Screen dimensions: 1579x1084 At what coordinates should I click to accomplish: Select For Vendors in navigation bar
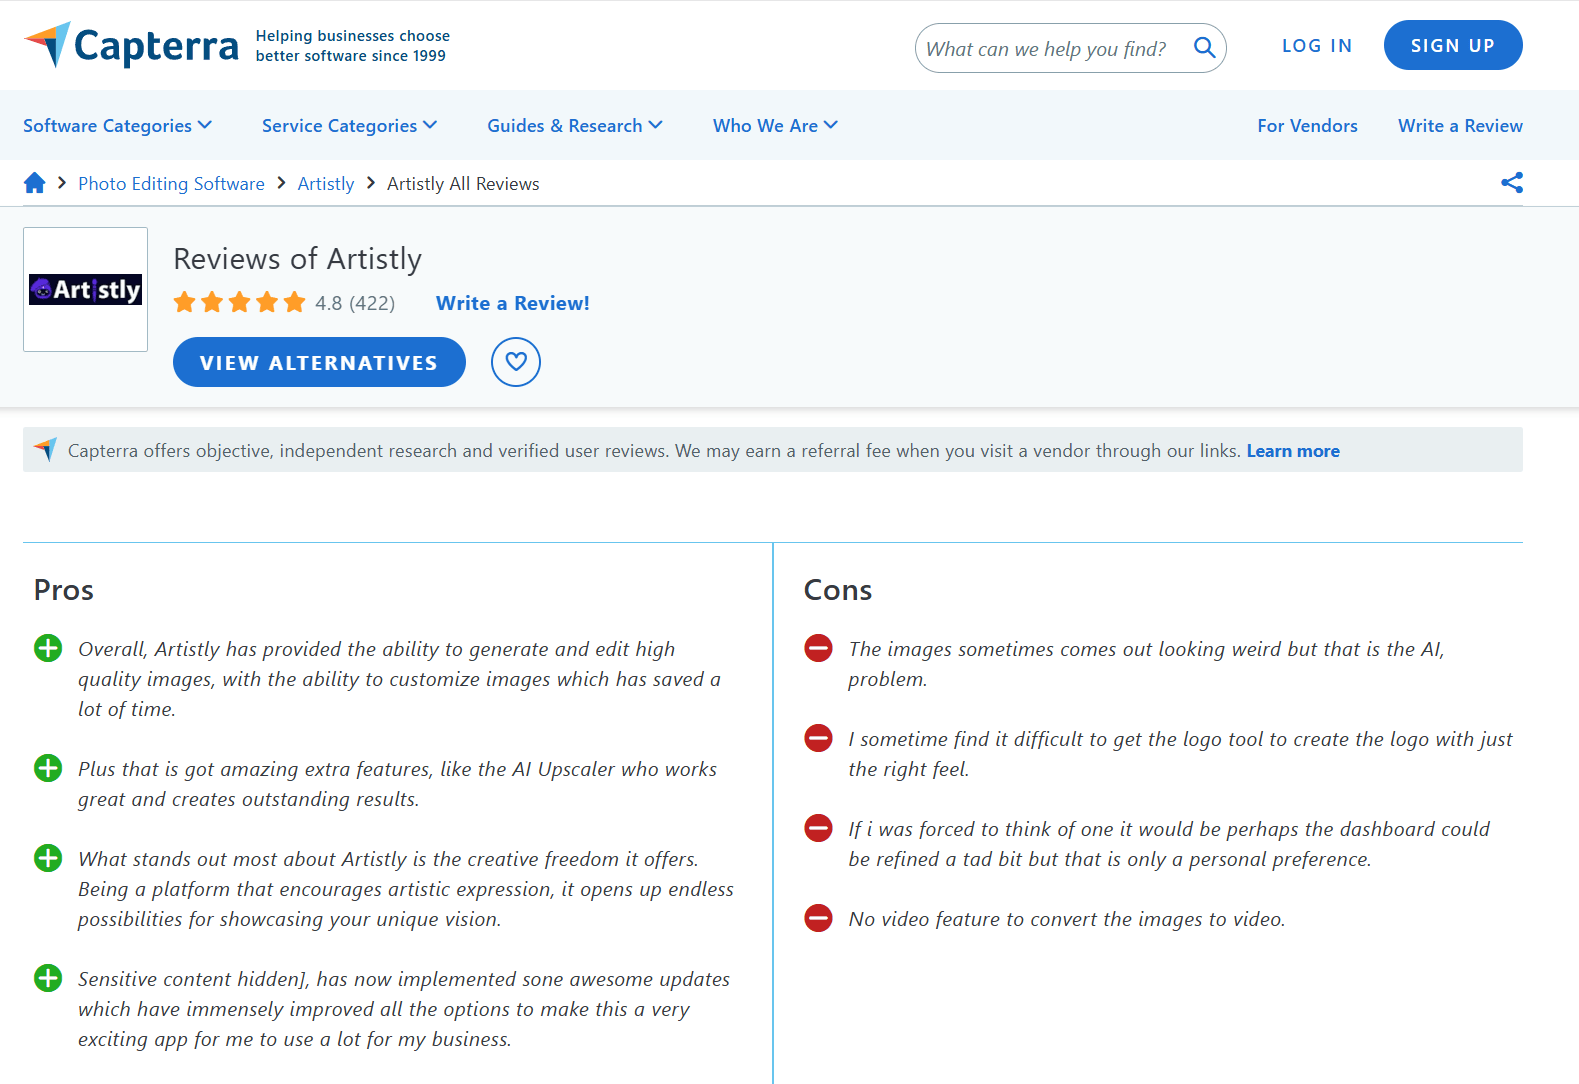(x=1307, y=126)
